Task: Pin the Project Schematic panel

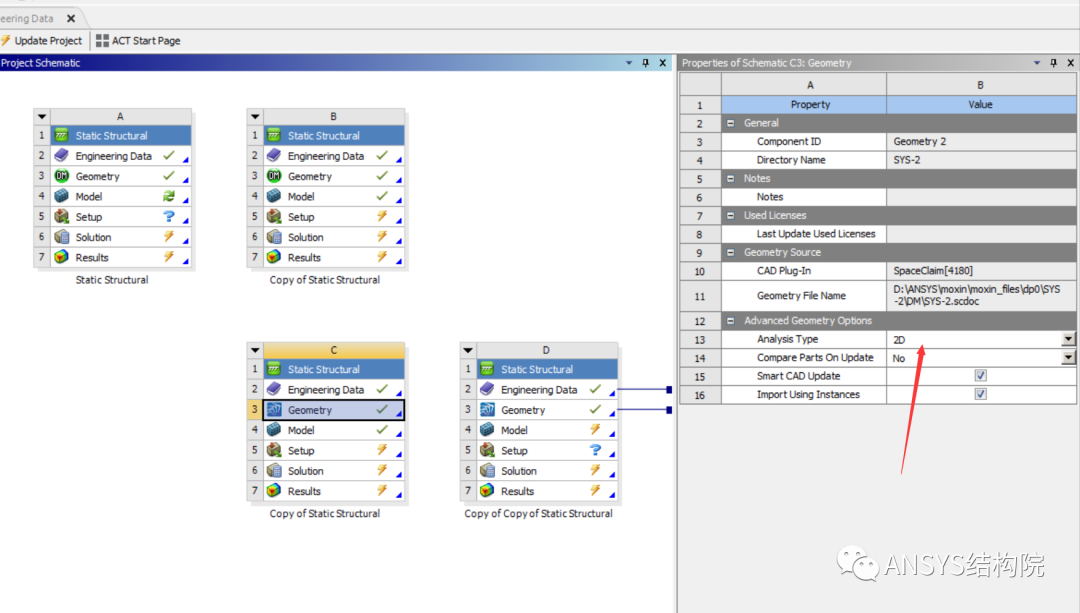Action: click(x=645, y=63)
